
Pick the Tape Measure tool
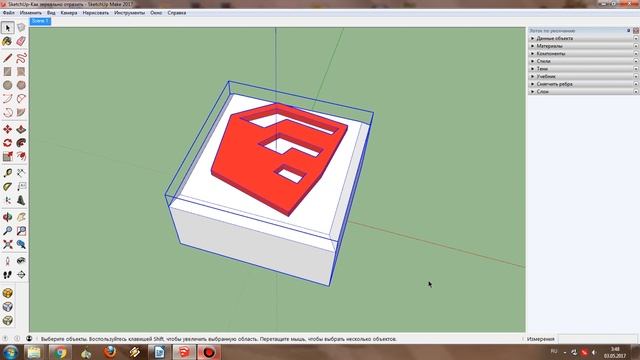7,173
